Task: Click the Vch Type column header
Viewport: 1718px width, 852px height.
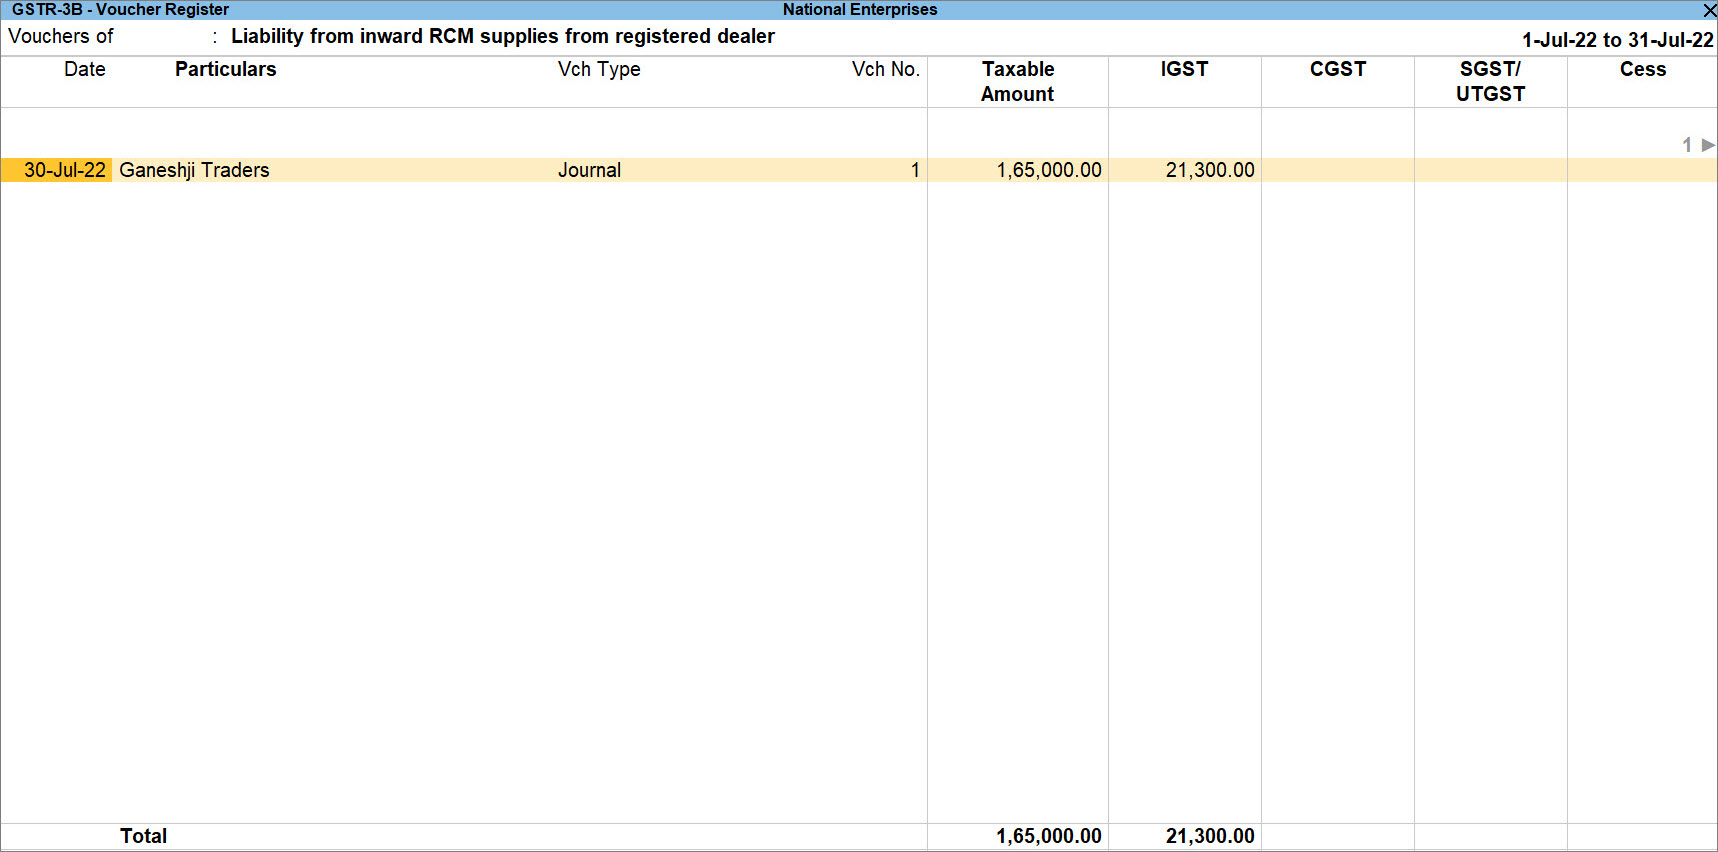Action: tap(599, 69)
